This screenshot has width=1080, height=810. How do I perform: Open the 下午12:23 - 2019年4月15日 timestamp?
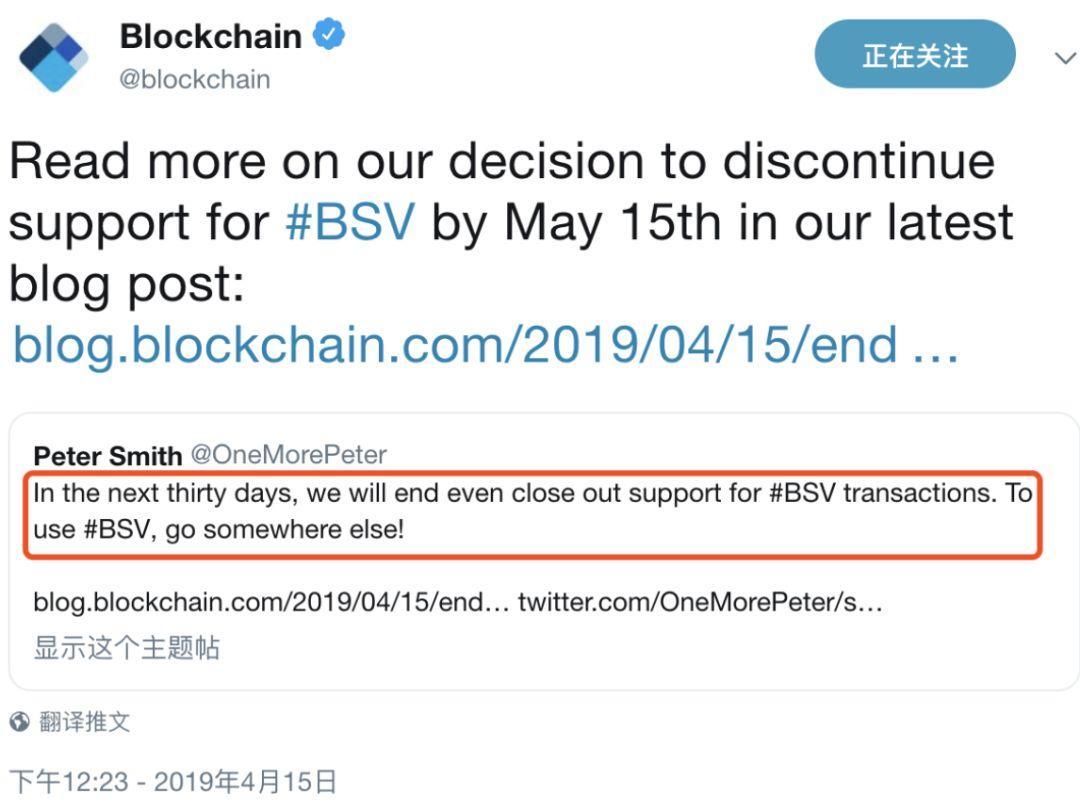pyautogui.click(x=173, y=782)
